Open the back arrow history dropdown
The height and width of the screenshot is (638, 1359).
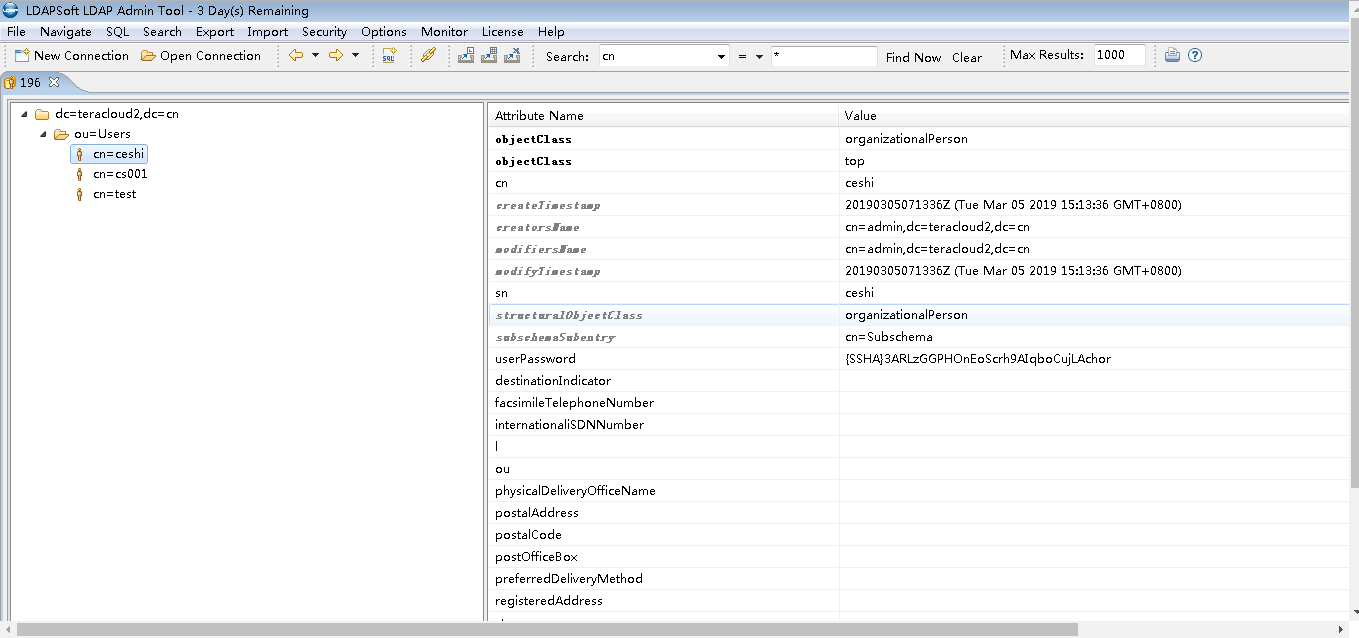[x=315, y=56]
